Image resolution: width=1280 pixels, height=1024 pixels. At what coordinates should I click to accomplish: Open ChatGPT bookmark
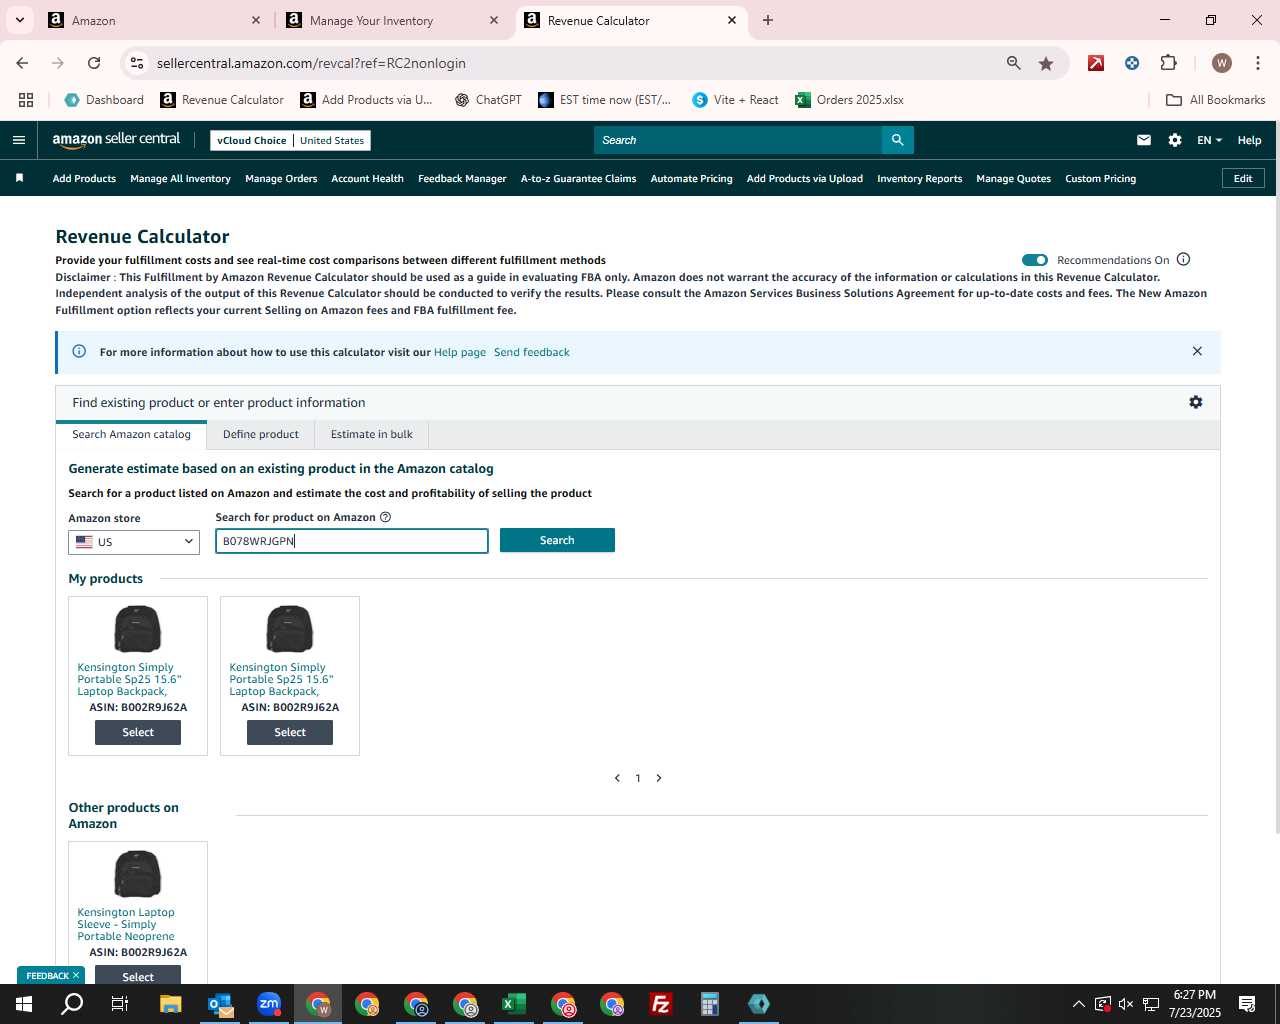tap(488, 100)
